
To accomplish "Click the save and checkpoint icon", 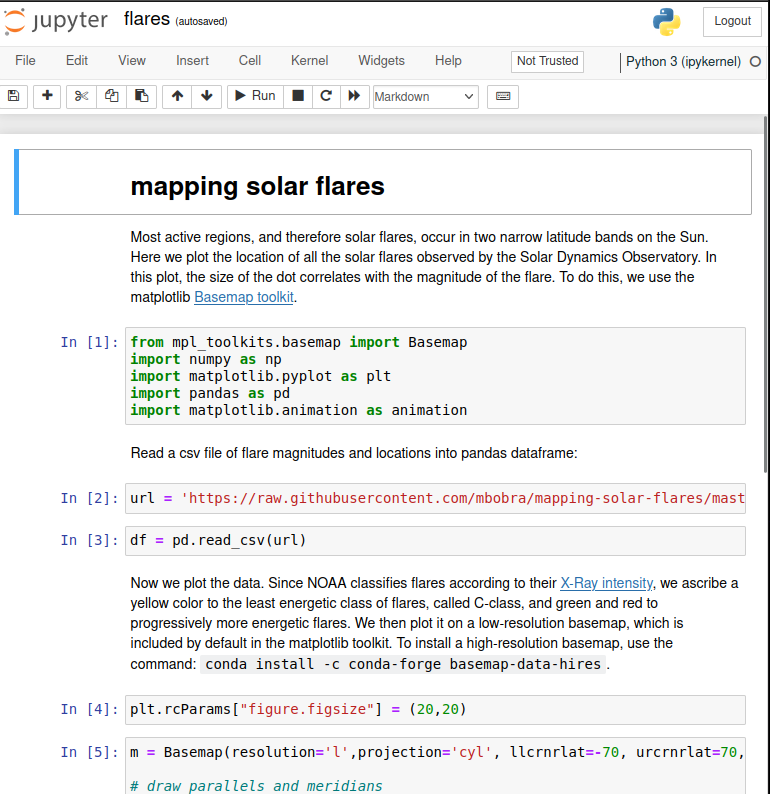I will (x=14, y=96).
